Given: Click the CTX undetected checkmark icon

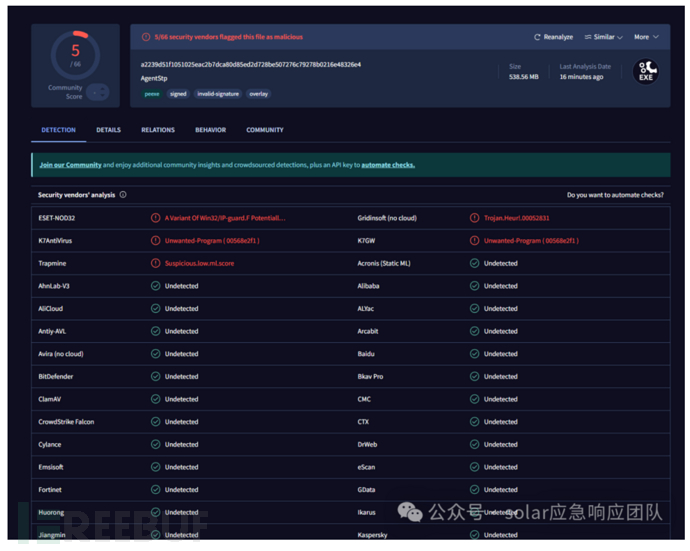Looking at the screenshot, I should (474, 422).
